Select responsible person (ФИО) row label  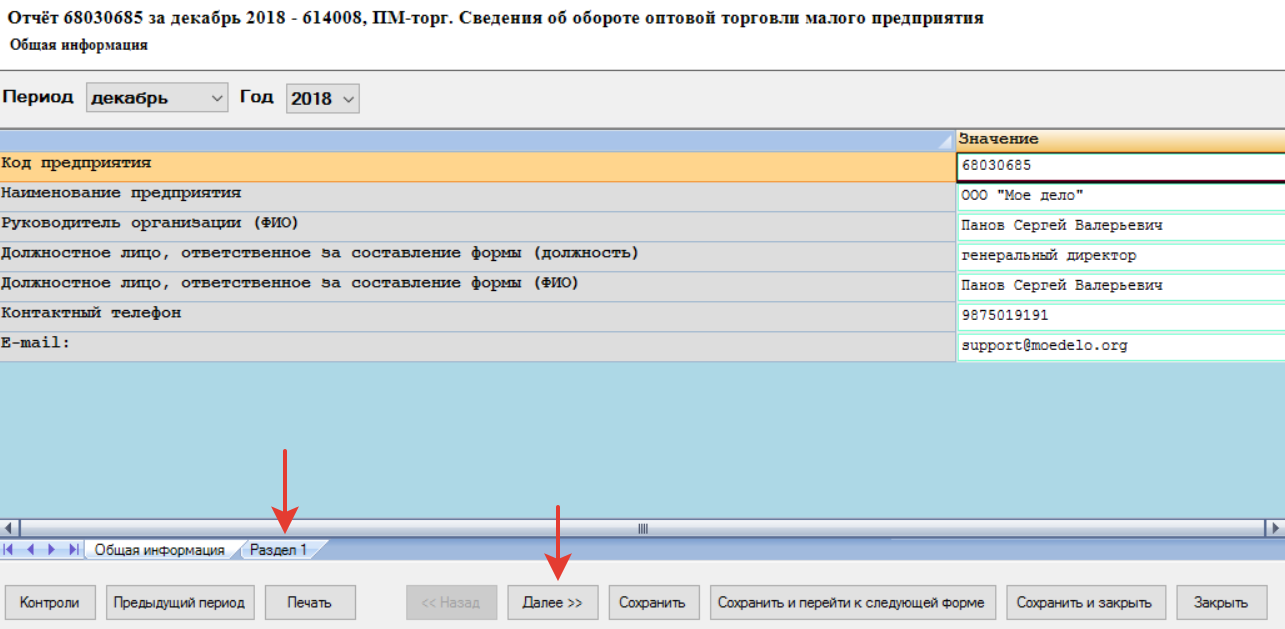click(x=478, y=286)
